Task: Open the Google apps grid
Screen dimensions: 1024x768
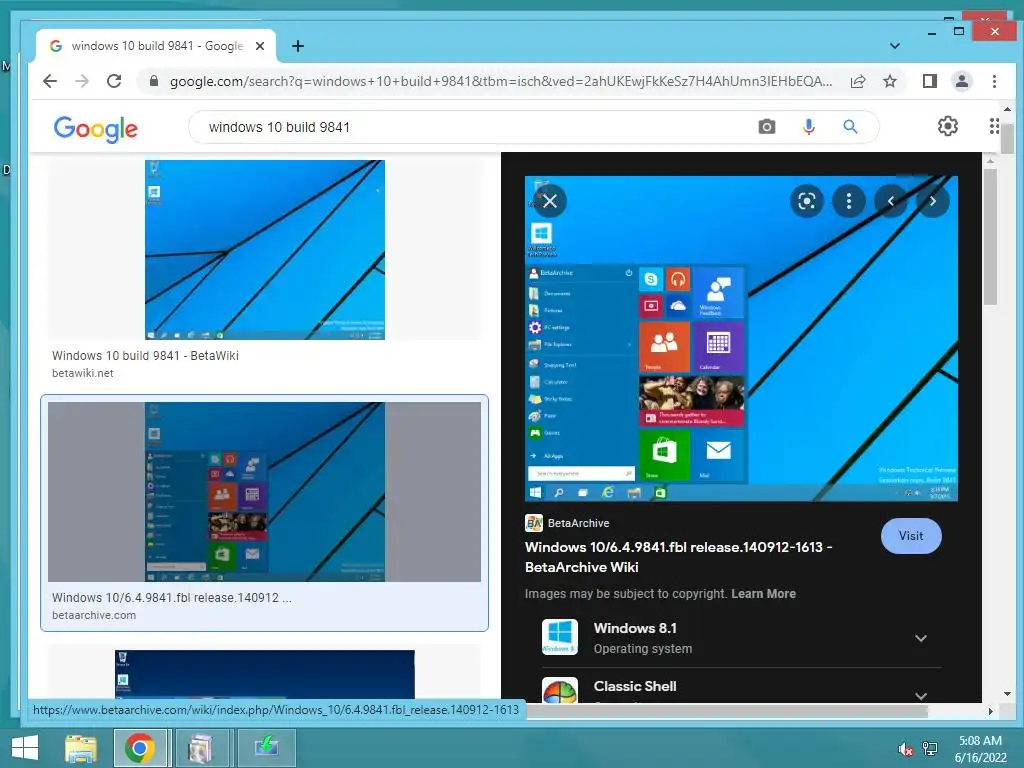Action: tap(993, 126)
